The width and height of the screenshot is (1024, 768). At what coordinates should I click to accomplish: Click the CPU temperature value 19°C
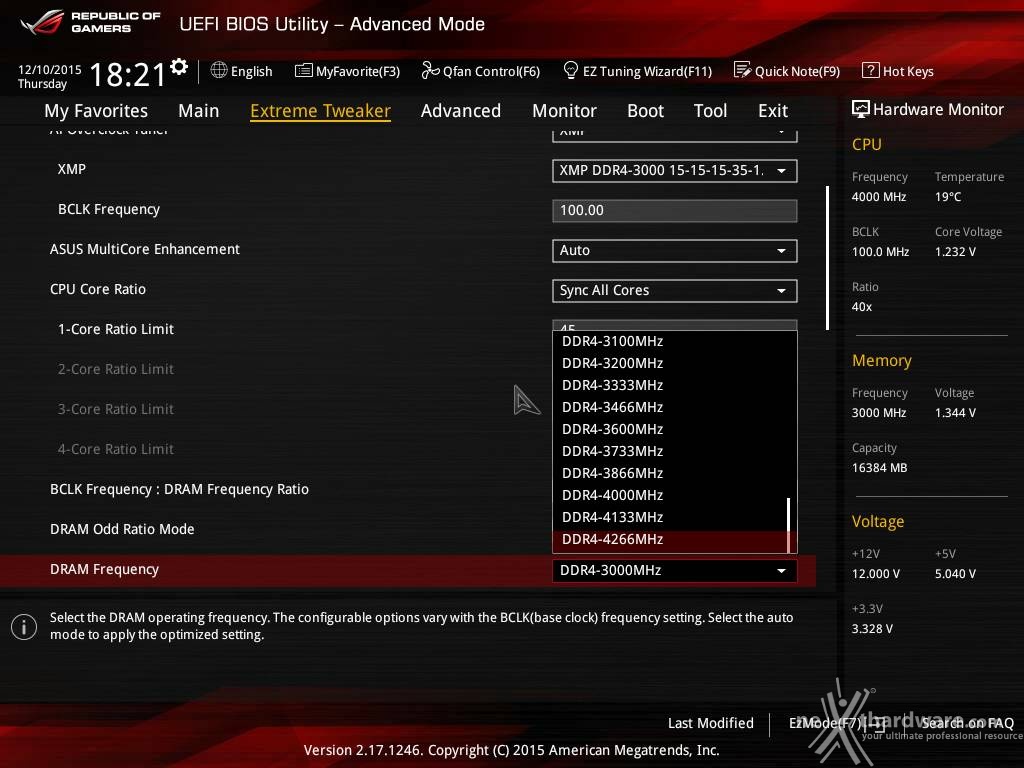pos(948,197)
